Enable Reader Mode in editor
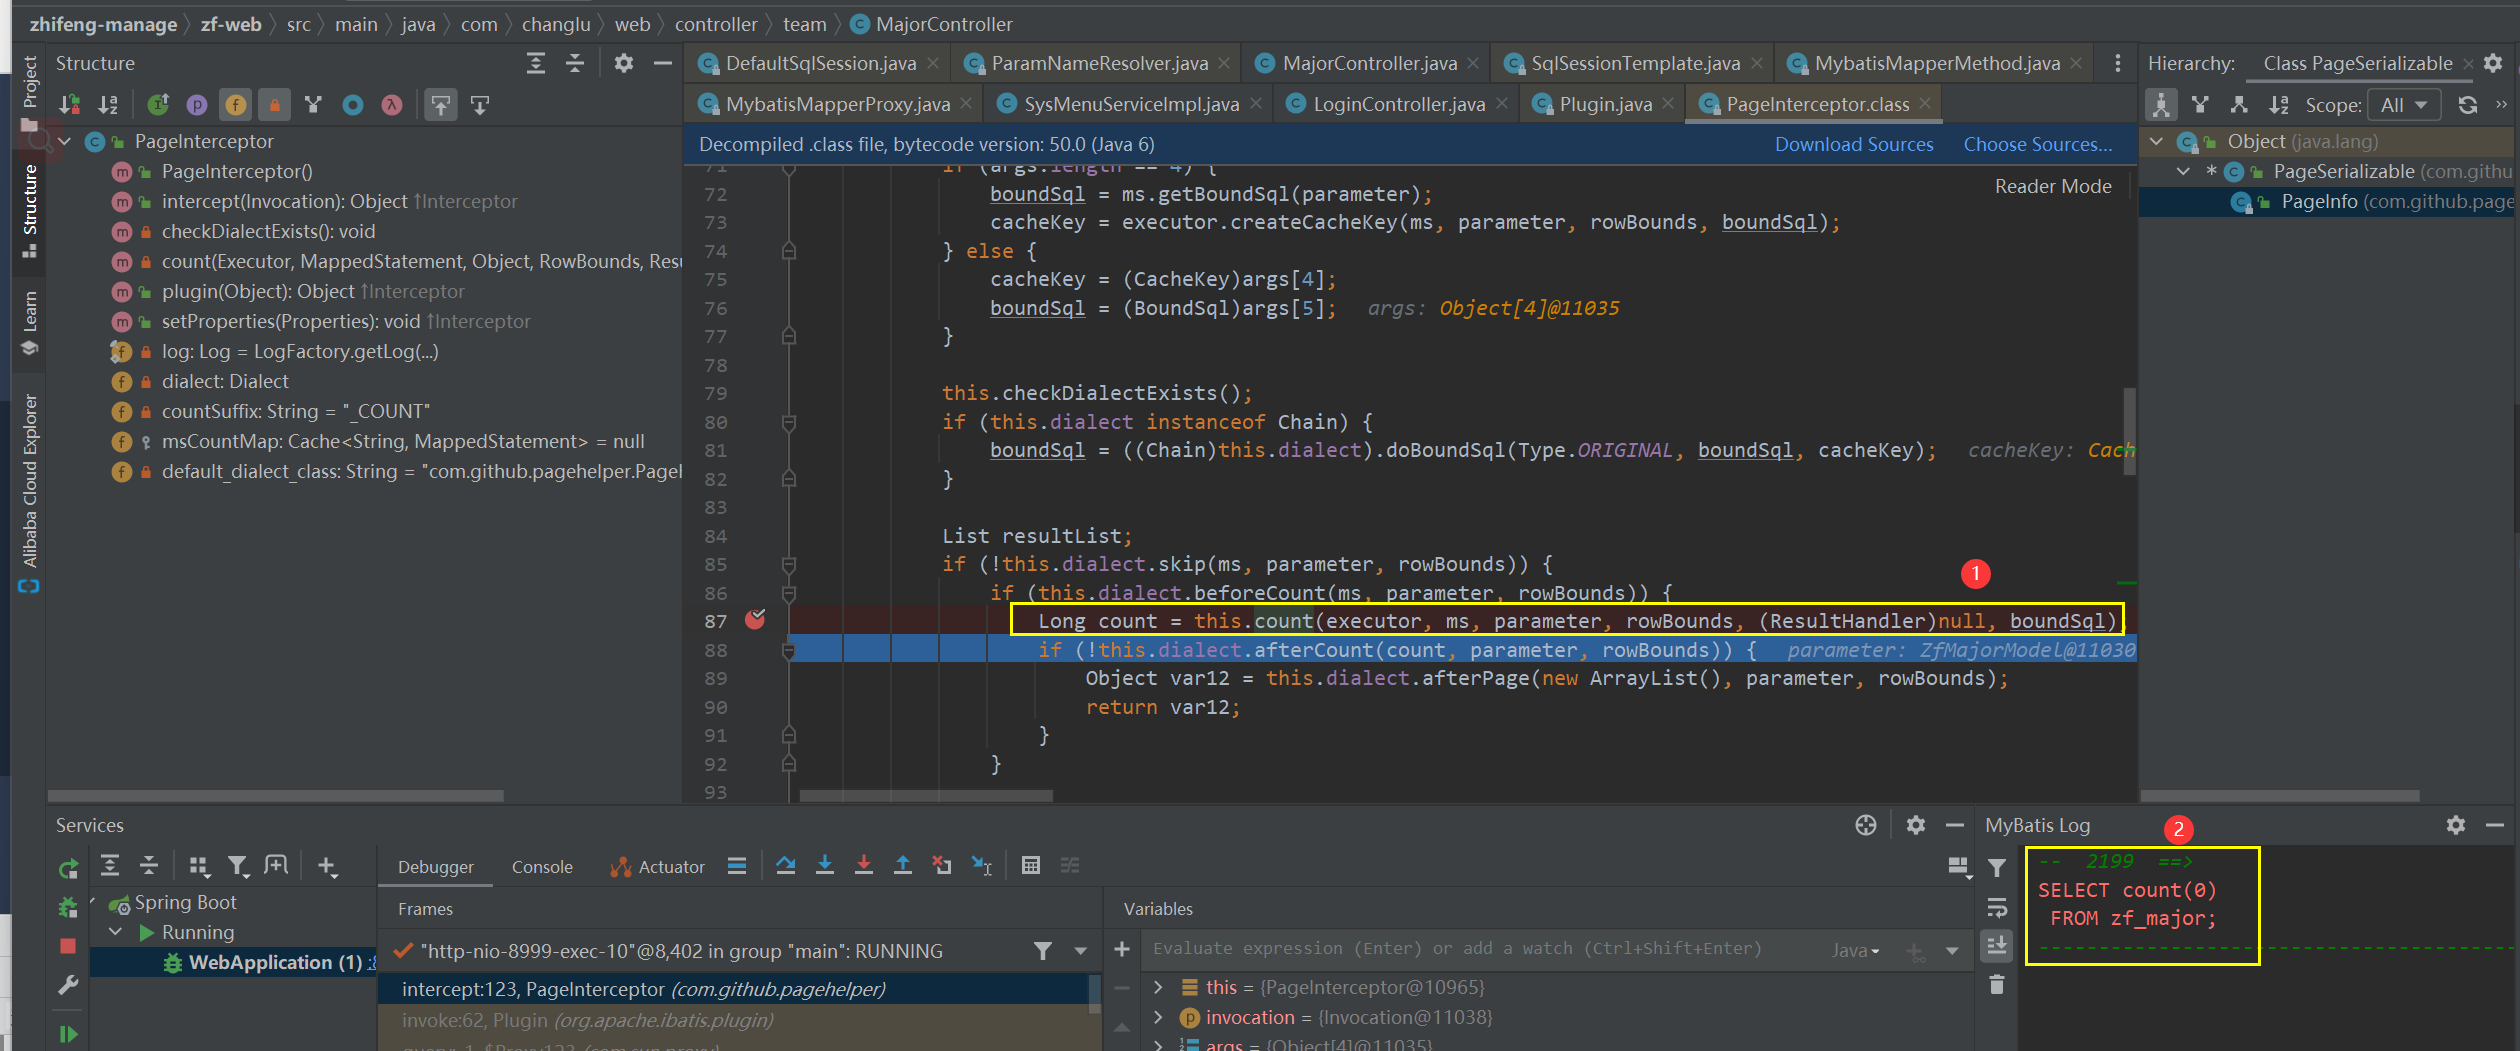 pyautogui.click(x=2053, y=186)
